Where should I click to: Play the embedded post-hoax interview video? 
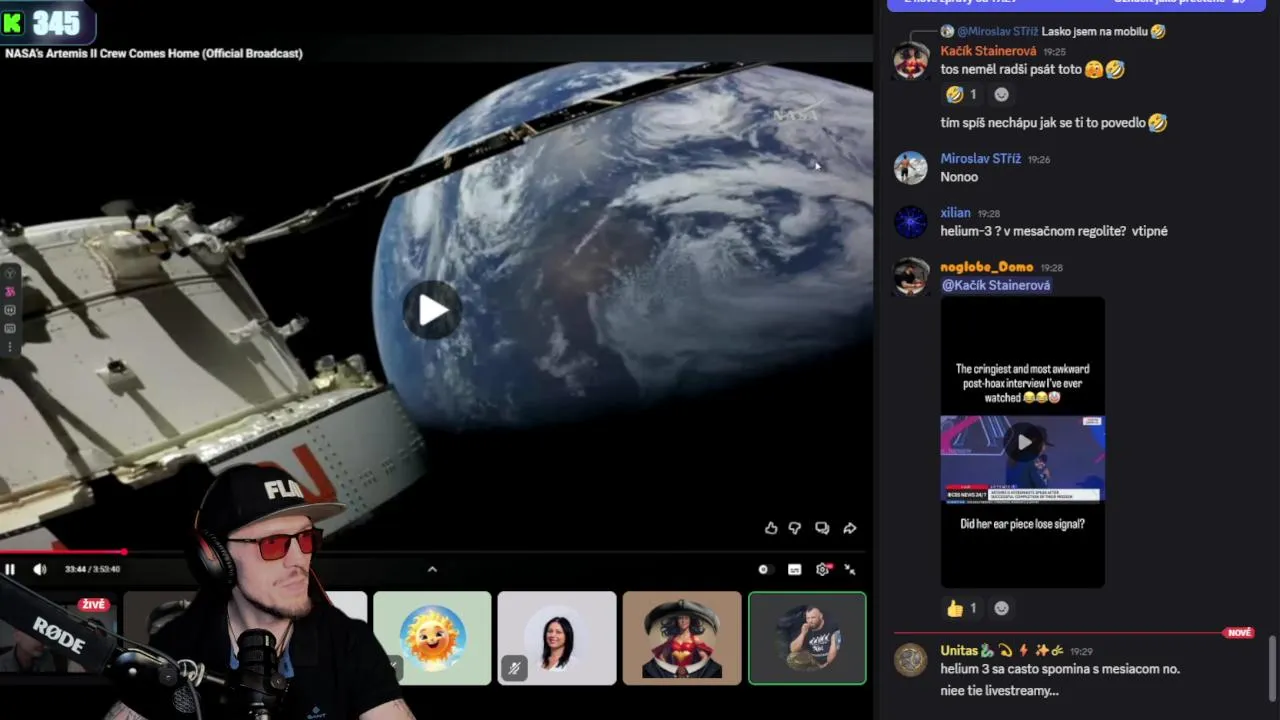(x=1024, y=442)
